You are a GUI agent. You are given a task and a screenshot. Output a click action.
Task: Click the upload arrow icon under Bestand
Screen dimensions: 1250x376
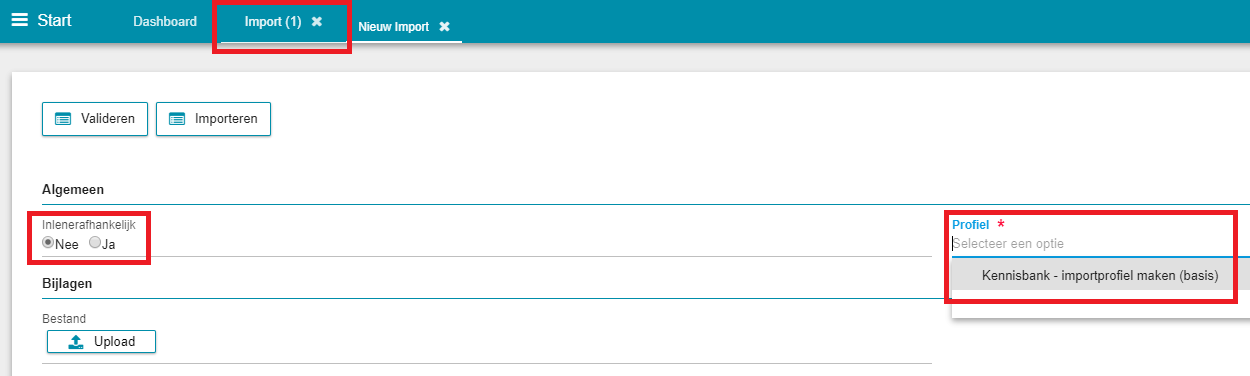76,342
